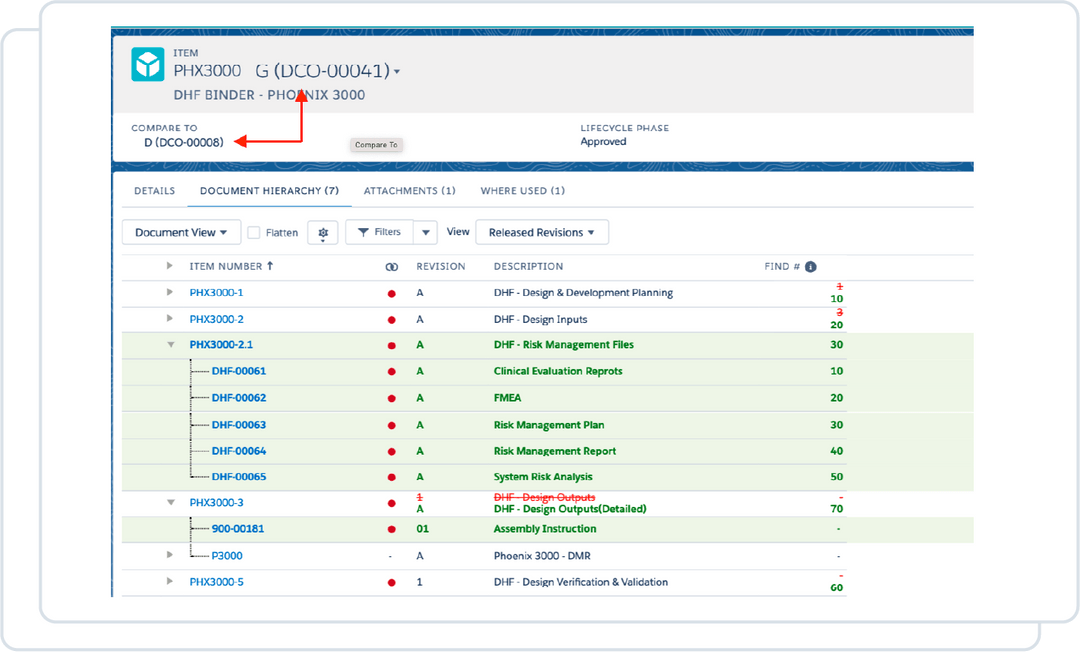This screenshot has height=652, width=1080.
Task: Expand the PHX3000-2 tree row
Action: [169, 319]
